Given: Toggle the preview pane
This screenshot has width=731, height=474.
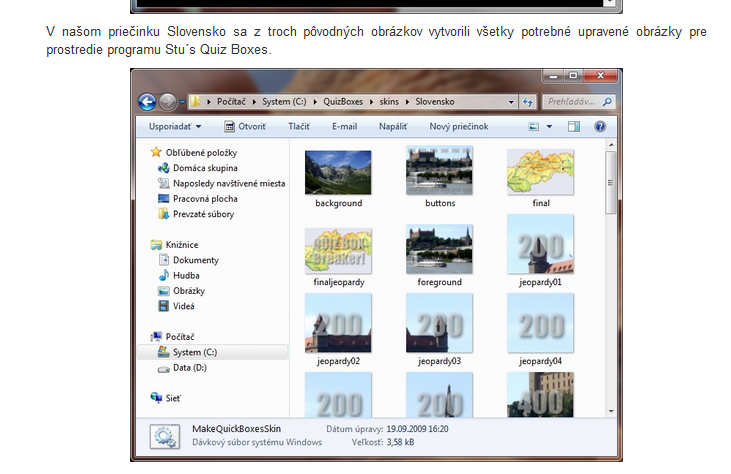Looking at the screenshot, I should click(x=573, y=126).
